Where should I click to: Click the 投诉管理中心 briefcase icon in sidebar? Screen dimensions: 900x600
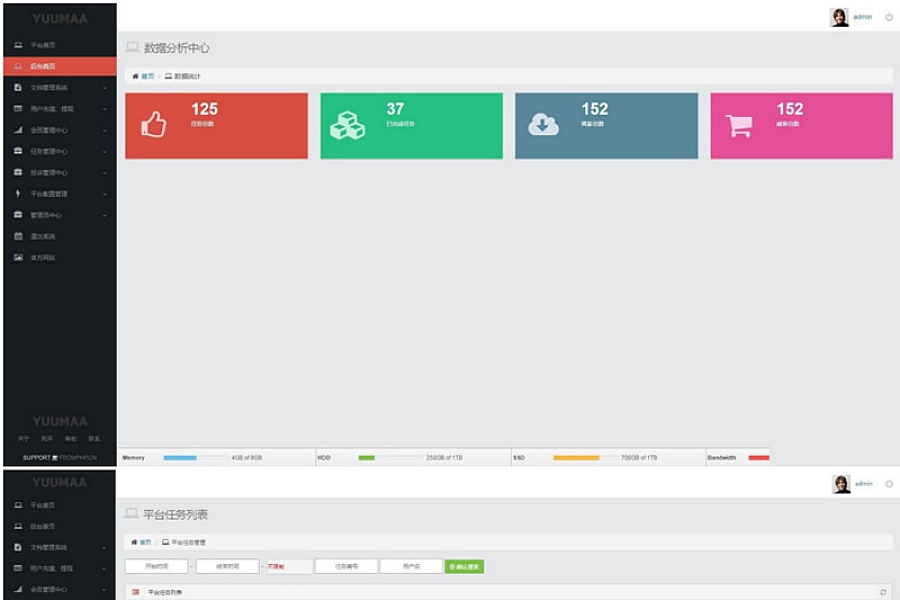click(x=18, y=172)
